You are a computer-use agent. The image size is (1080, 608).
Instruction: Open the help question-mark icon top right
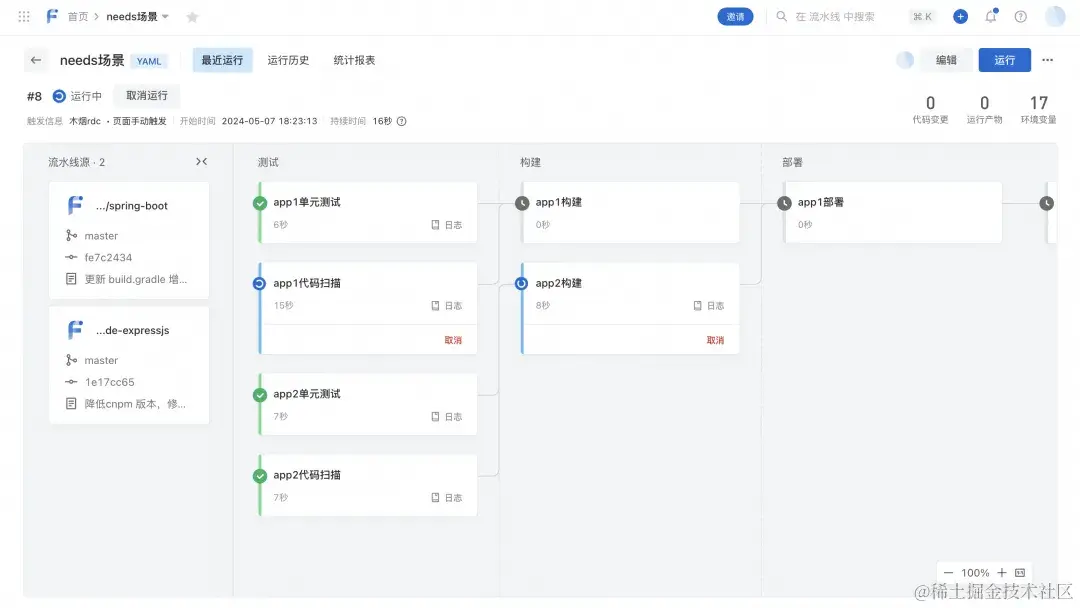1019,16
